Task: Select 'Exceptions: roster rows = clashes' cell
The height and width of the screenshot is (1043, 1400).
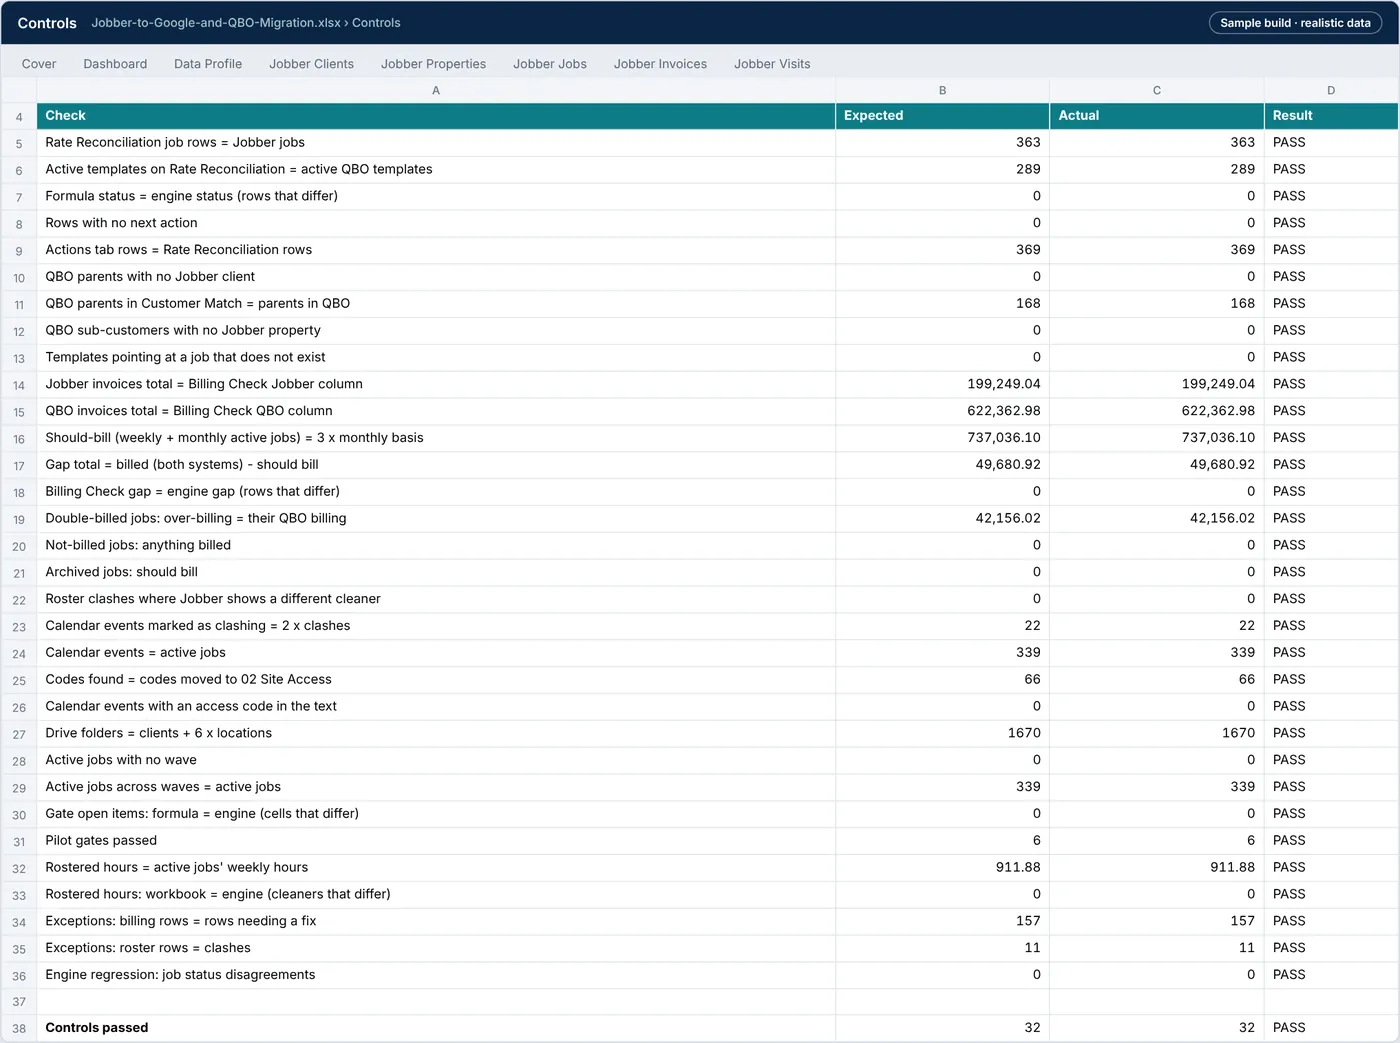Action: point(436,948)
